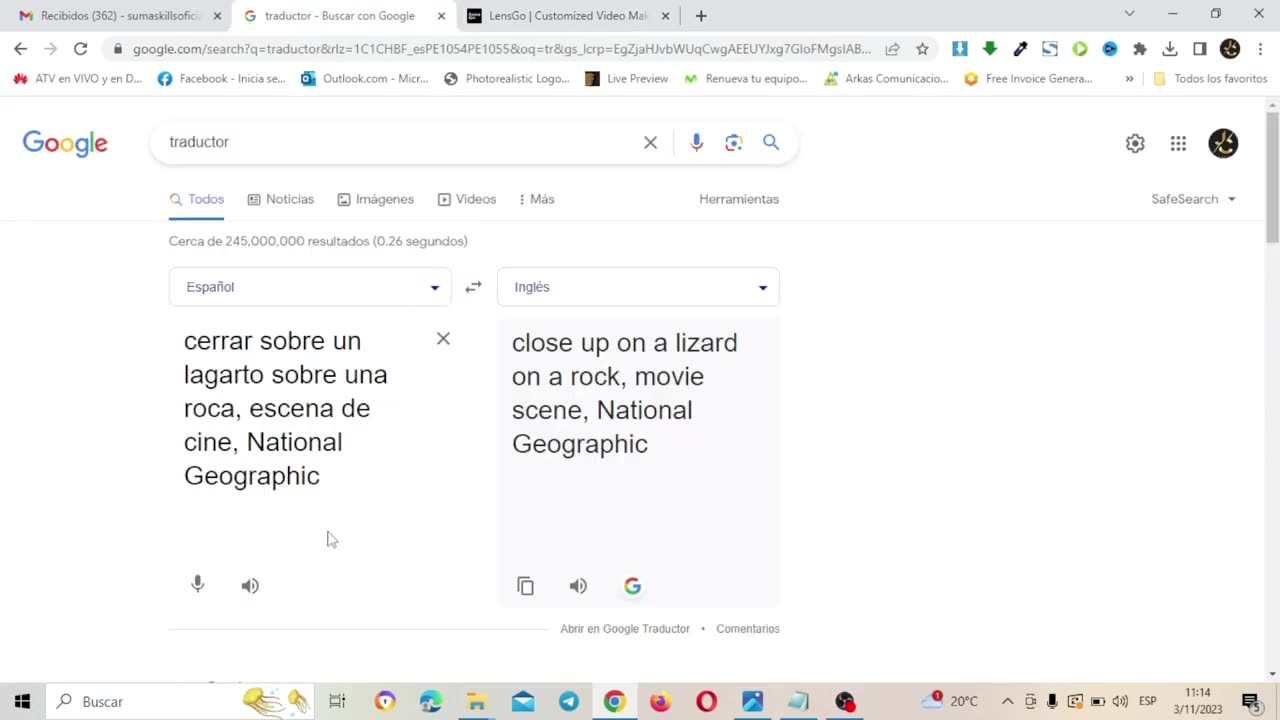Image resolution: width=1280 pixels, height=720 pixels.
Task: Open Abrir en Google Traductor link
Action: (x=625, y=629)
